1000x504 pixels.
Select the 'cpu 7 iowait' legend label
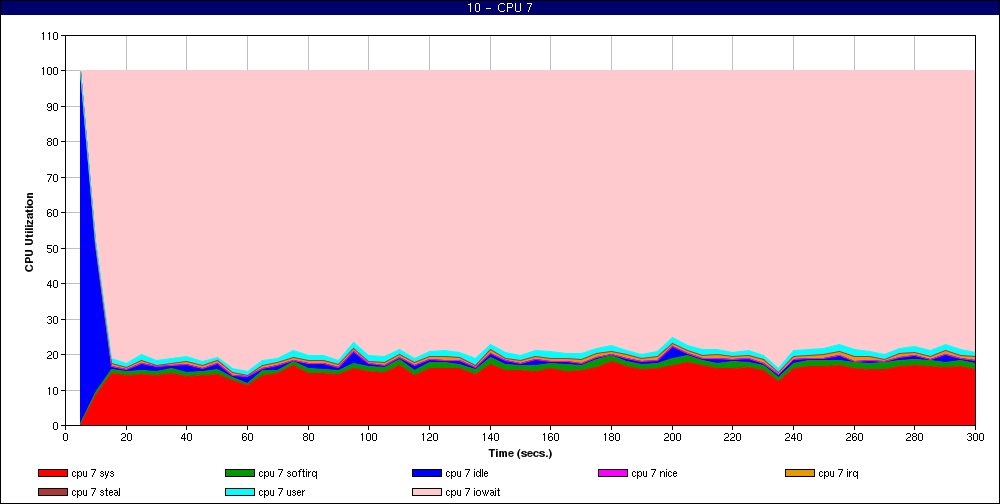coord(473,493)
